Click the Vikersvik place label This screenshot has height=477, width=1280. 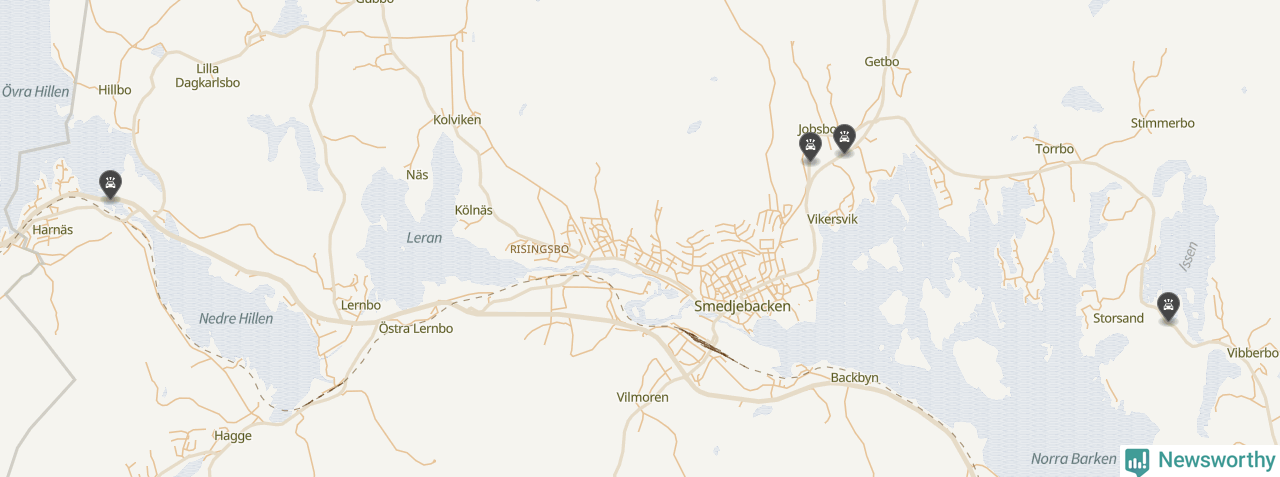click(x=832, y=218)
